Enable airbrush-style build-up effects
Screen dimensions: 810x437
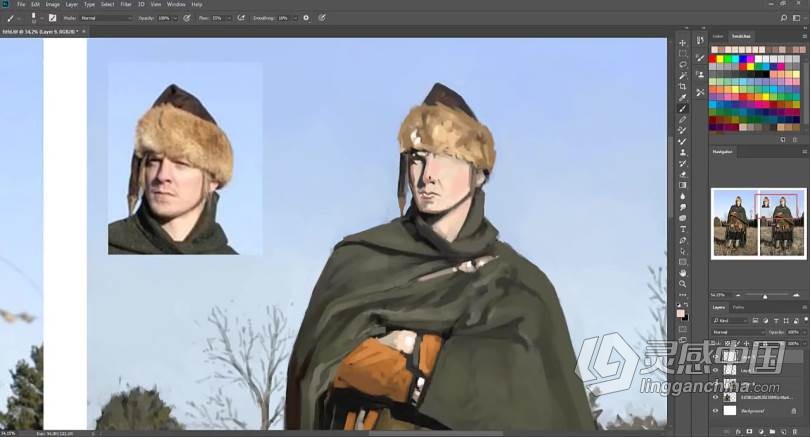pyautogui.click(x=241, y=18)
